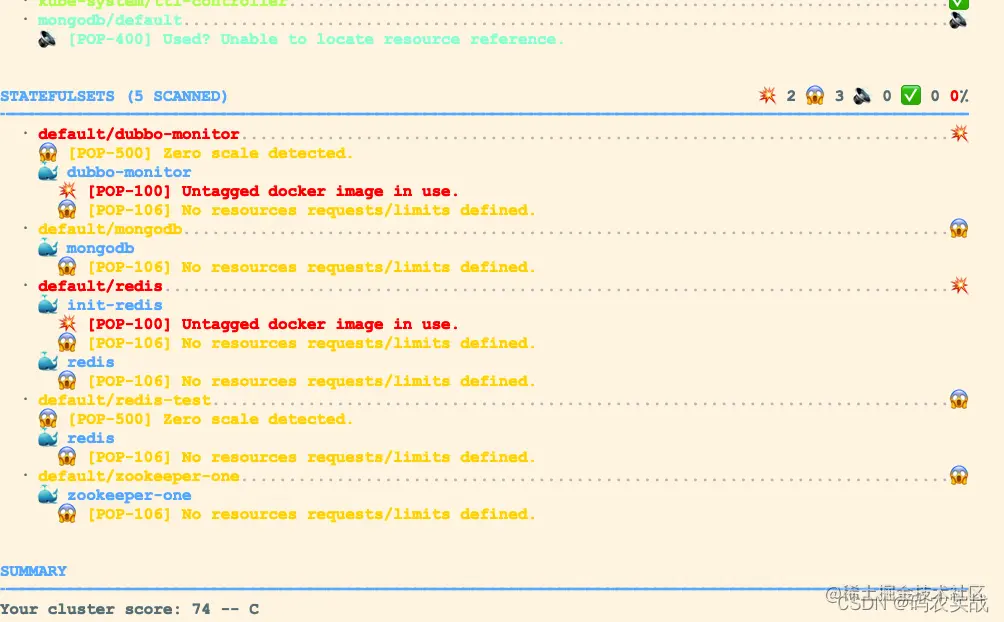The height and width of the screenshot is (622, 1004).
Task: Click the explosion icon ending the default/redis row
Action: [959, 286]
